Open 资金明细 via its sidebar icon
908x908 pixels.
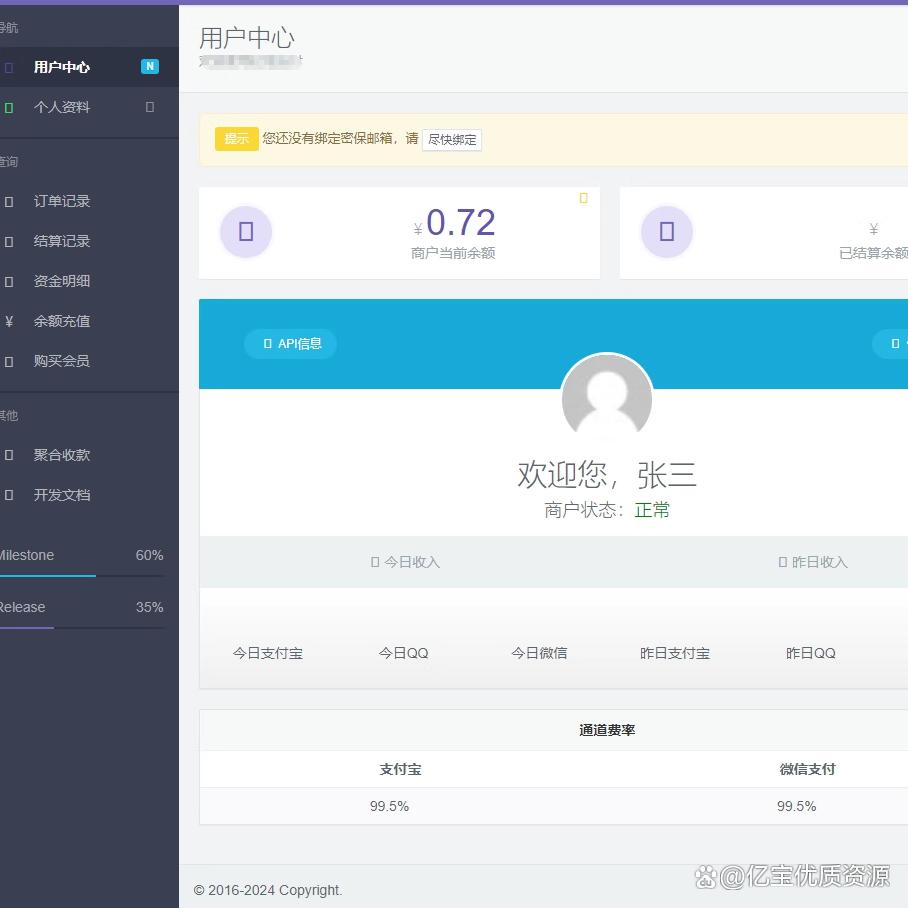pyautogui.click(x=12, y=281)
